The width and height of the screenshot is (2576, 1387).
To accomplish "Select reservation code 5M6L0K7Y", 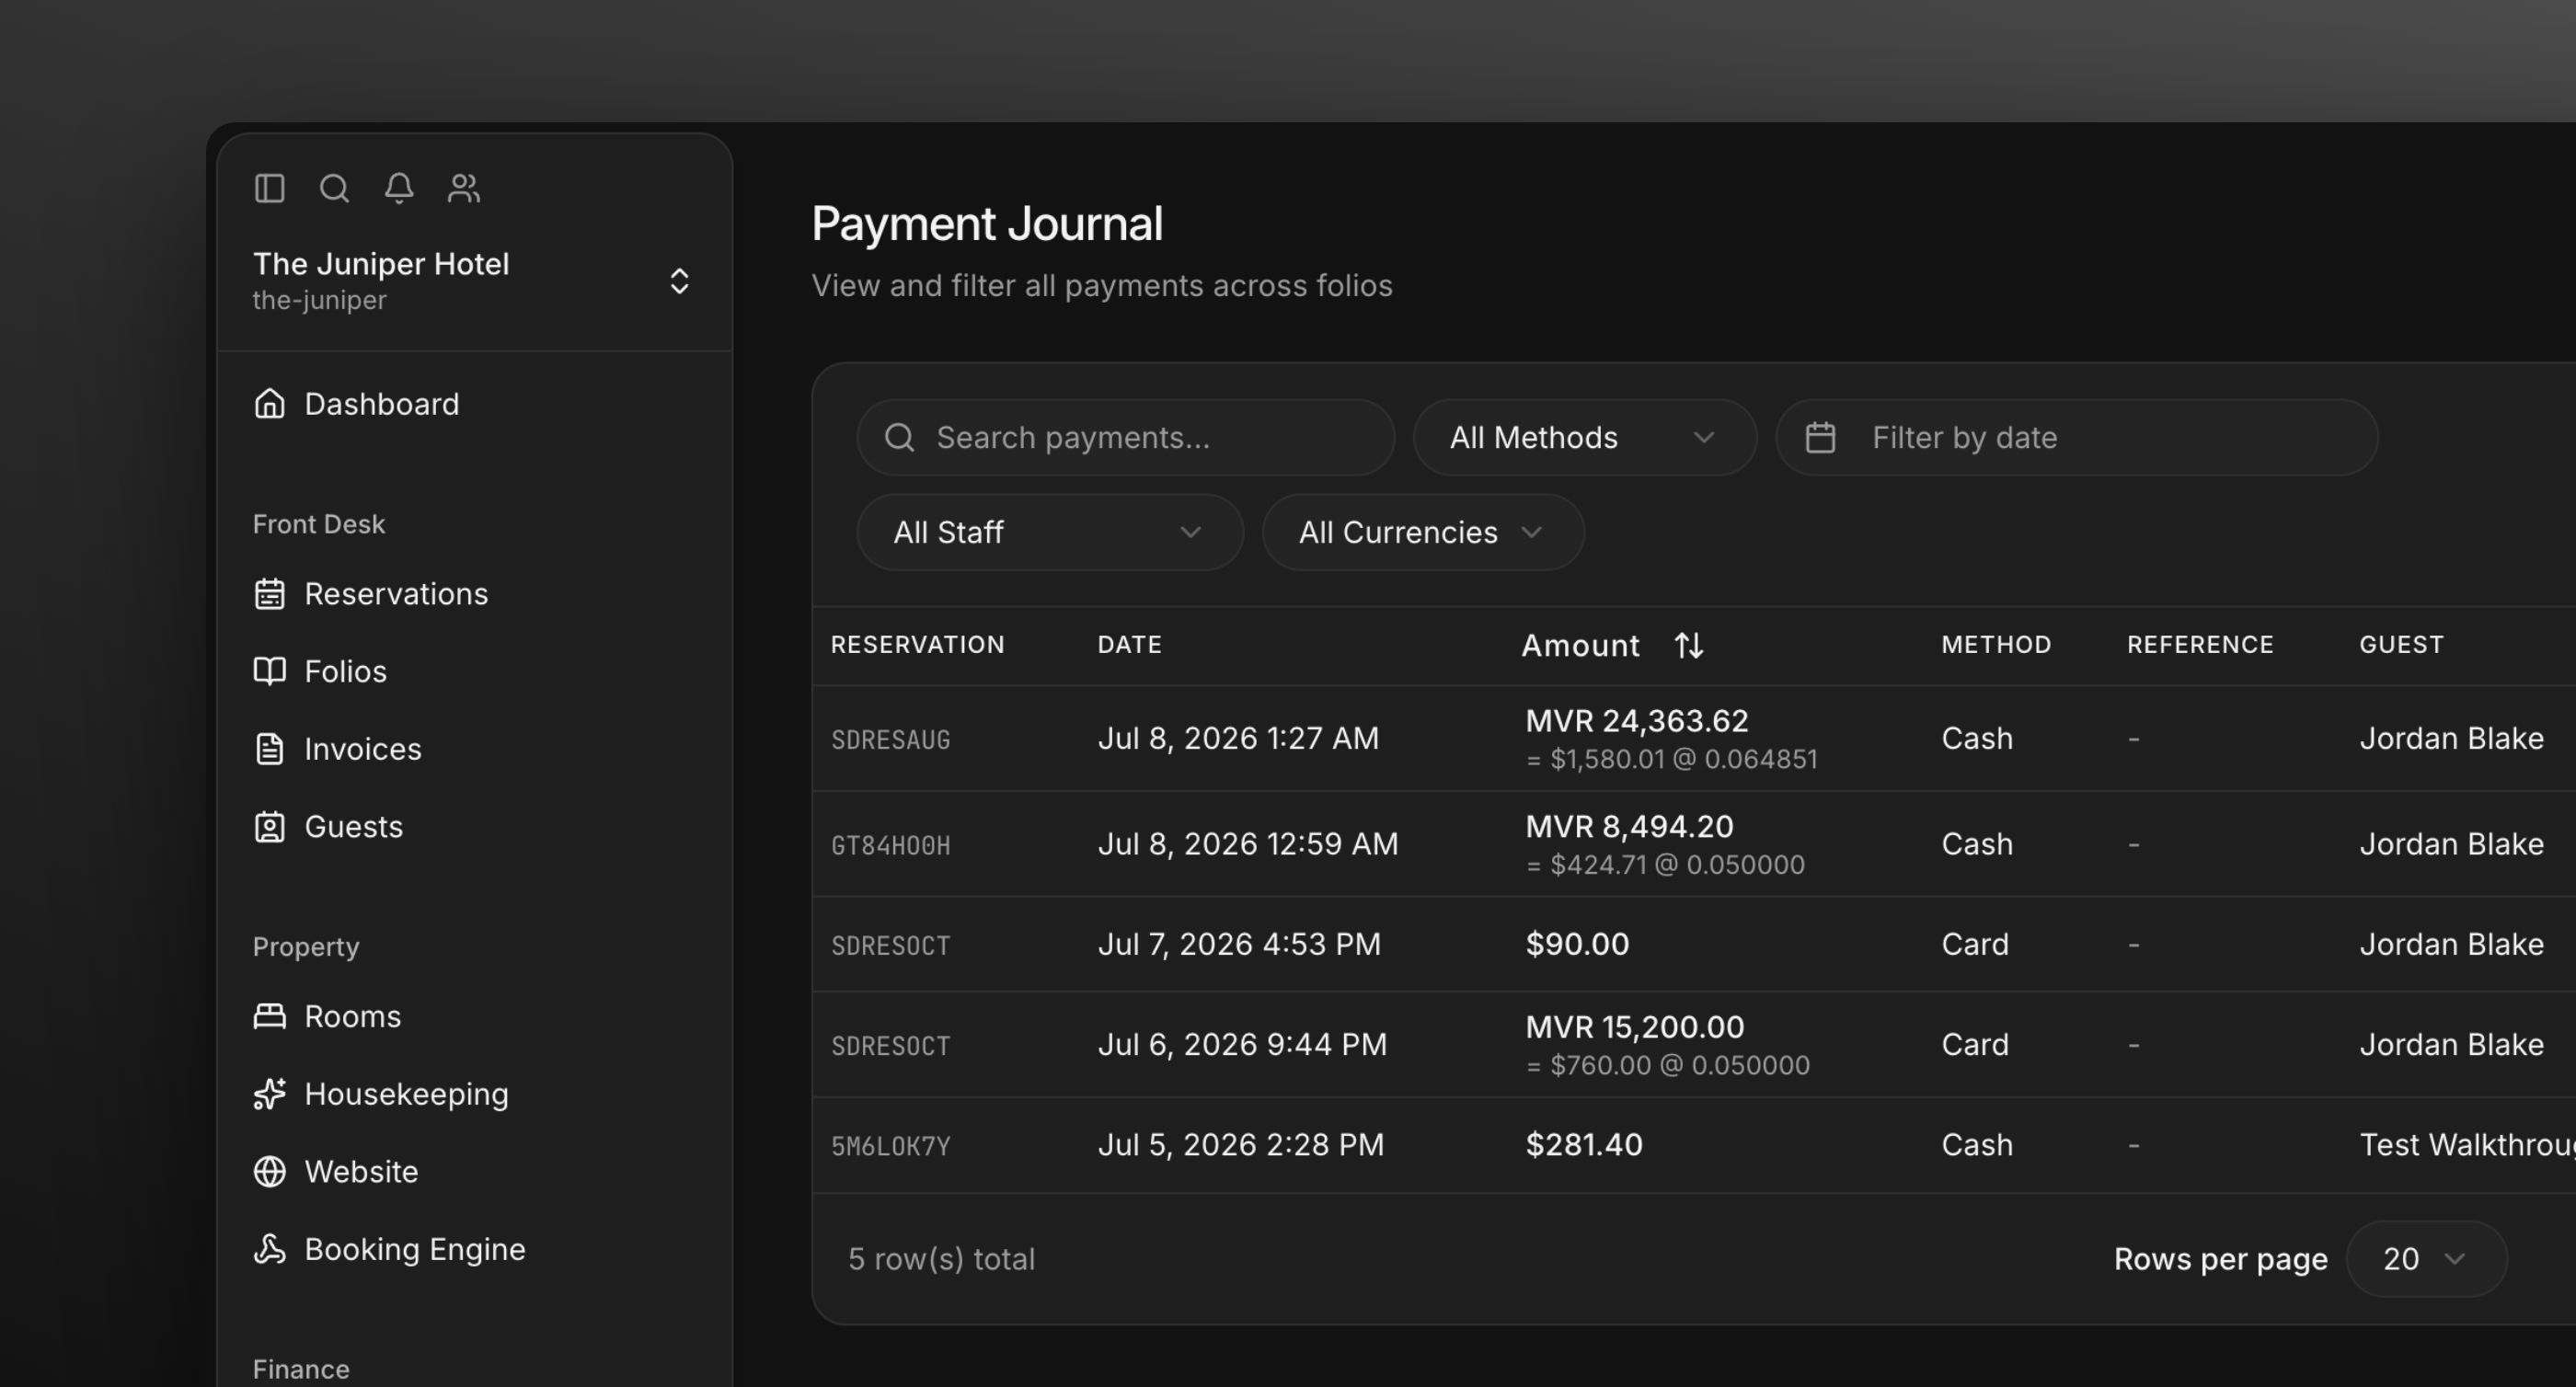I will pyautogui.click(x=890, y=1146).
